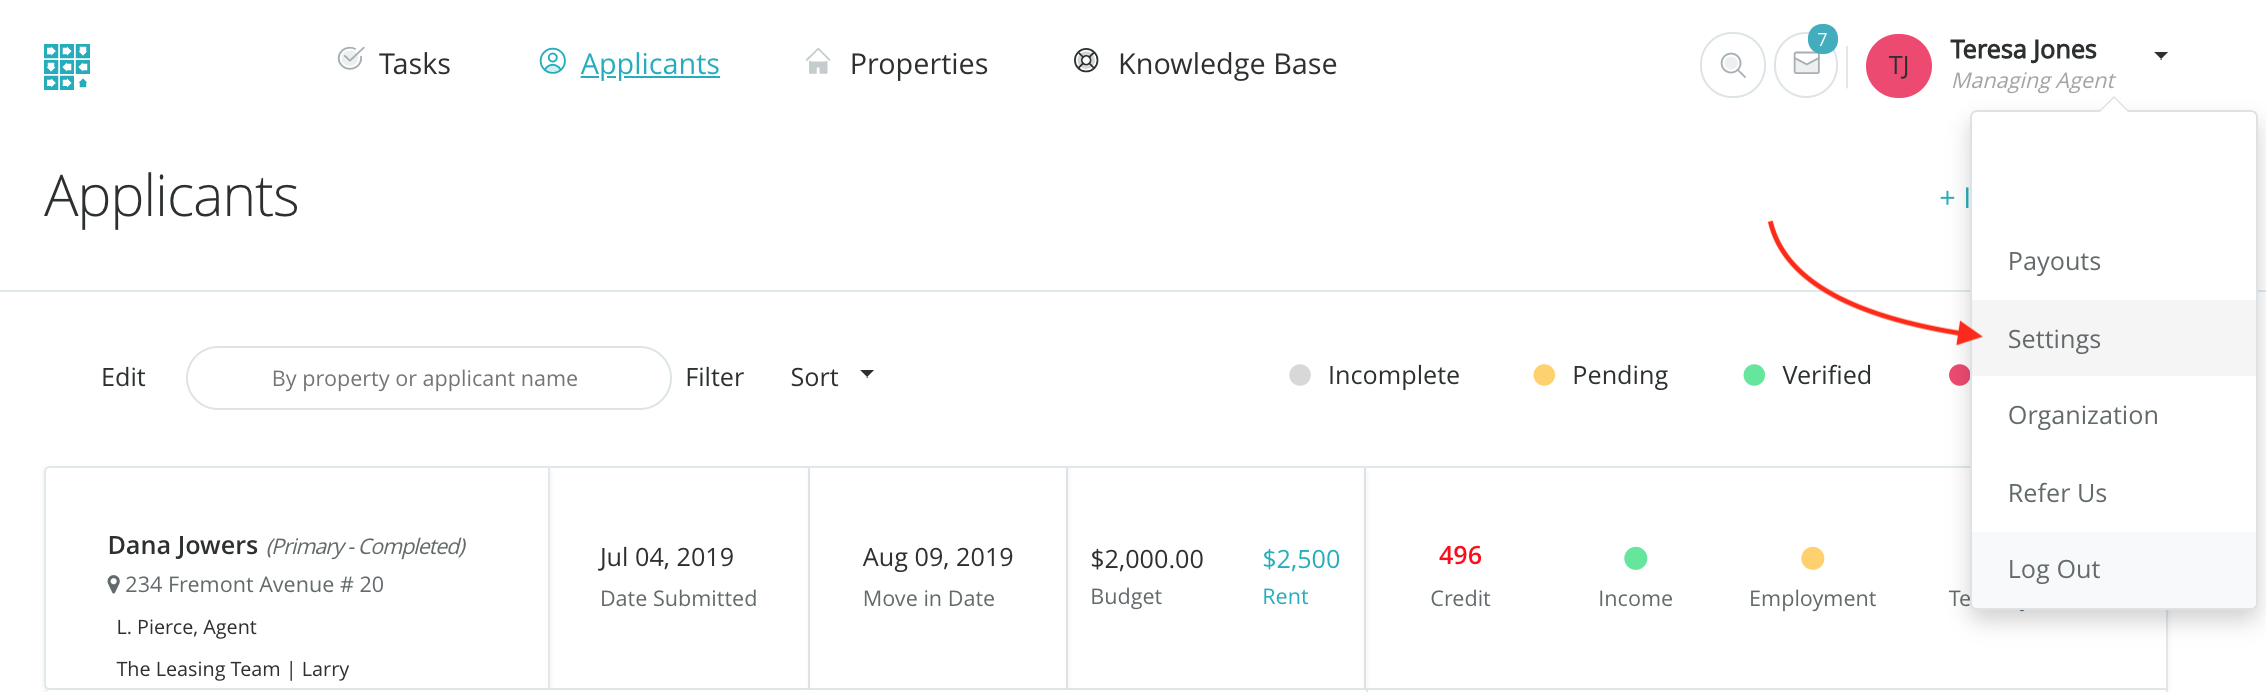
Task: Click the Filter button
Action: pyautogui.click(x=714, y=377)
